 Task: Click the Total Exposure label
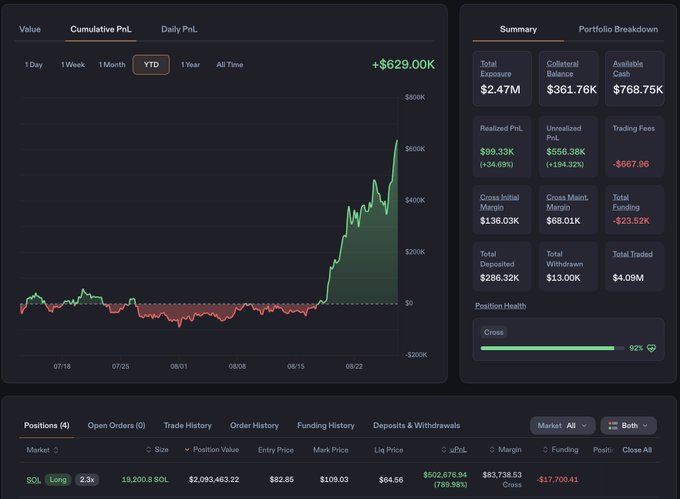tap(495, 68)
